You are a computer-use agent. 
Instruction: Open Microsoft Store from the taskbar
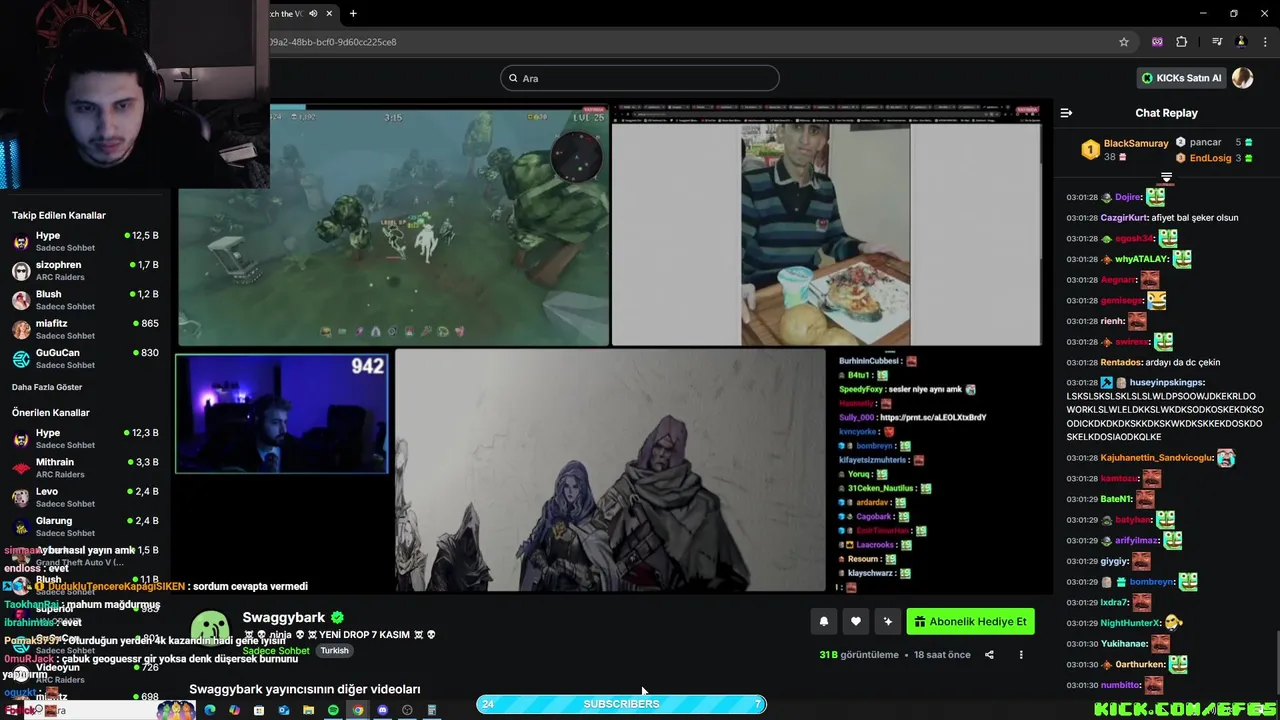click(x=259, y=710)
